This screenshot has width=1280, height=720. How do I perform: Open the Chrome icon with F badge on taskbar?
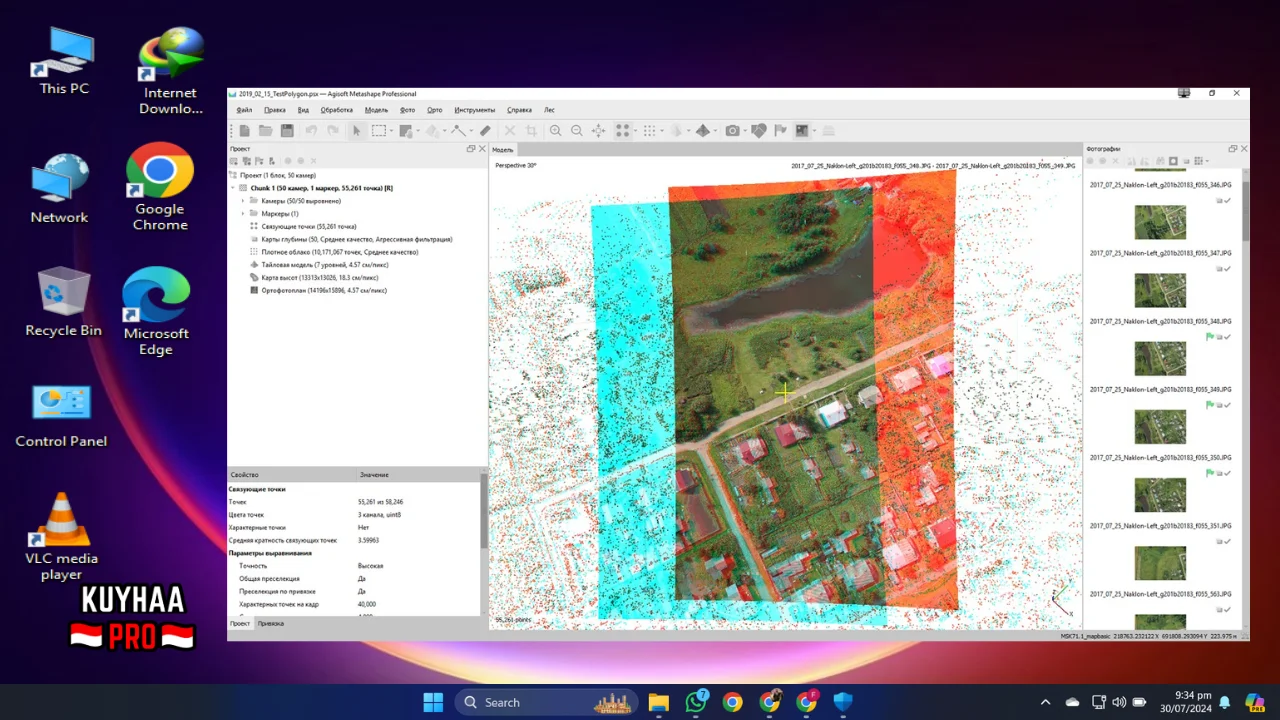point(806,702)
